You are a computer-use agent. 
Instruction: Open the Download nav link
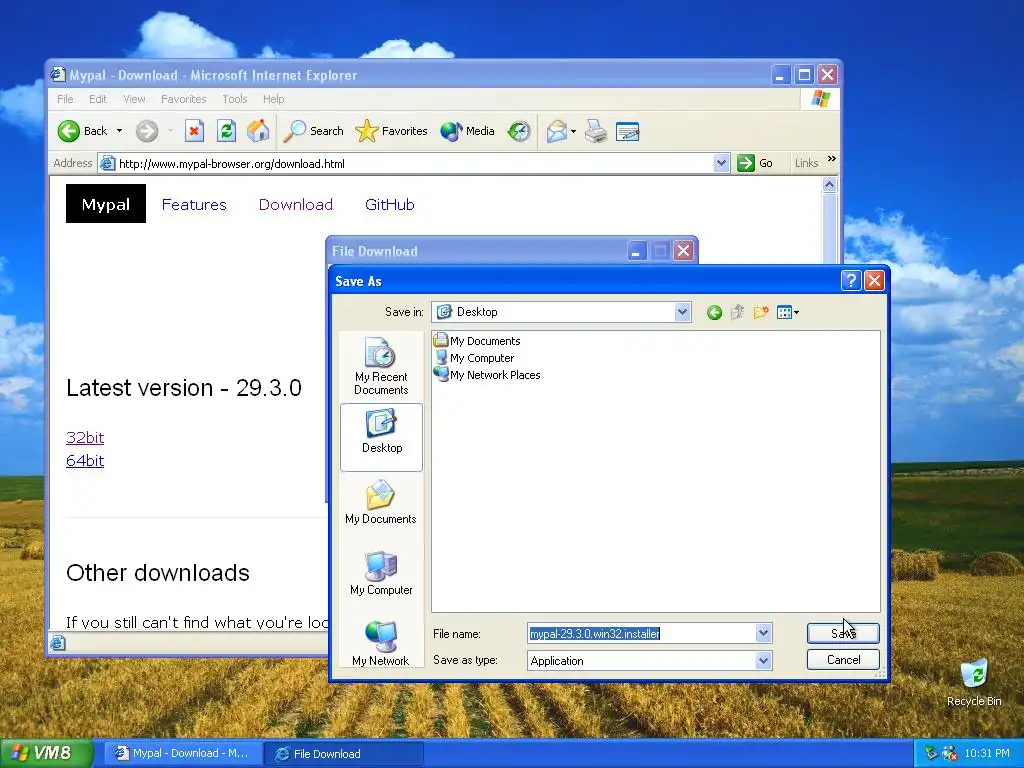pos(296,204)
